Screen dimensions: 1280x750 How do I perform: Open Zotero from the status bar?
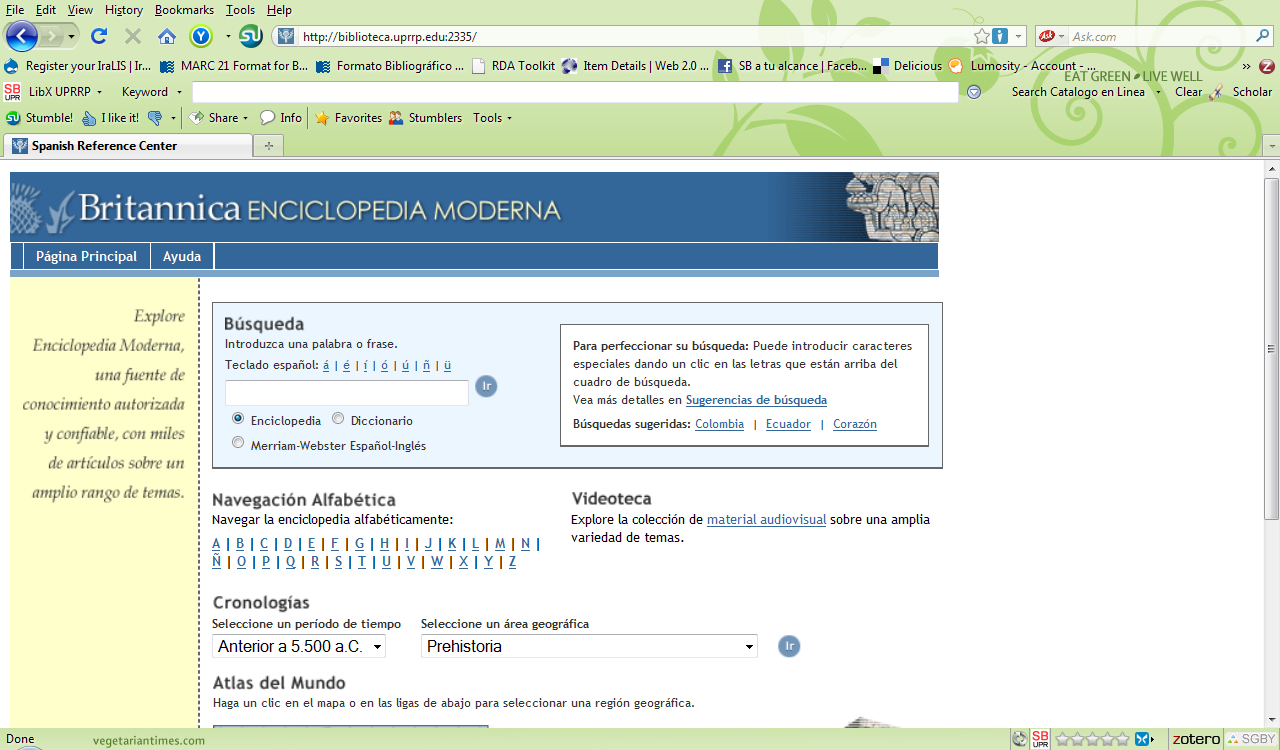click(1196, 739)
